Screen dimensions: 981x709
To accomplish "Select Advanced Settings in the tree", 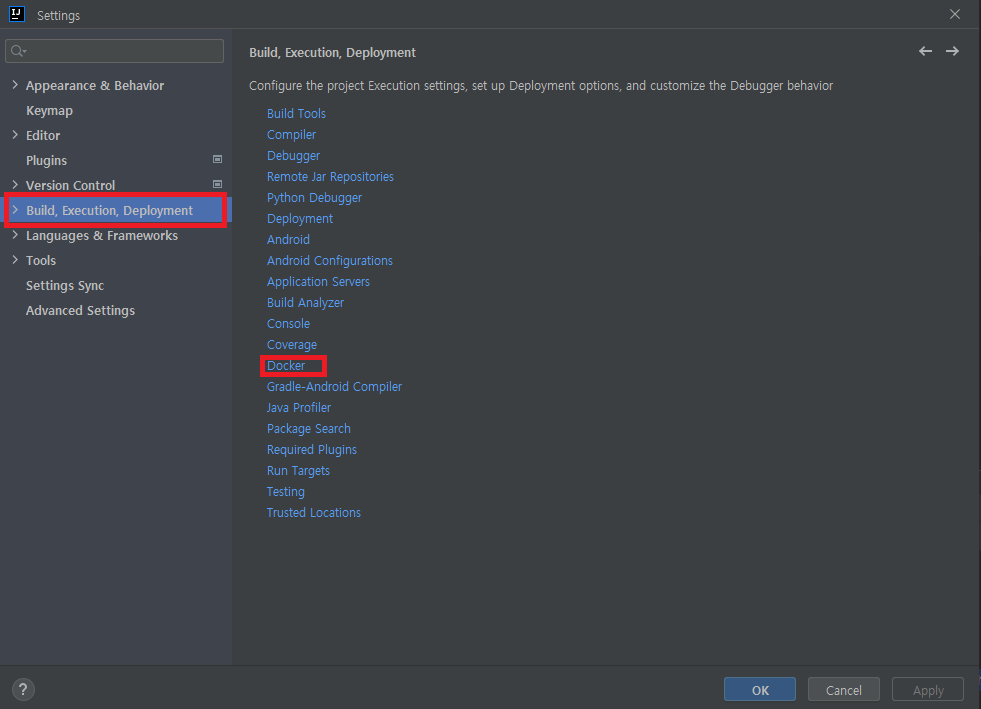I will (80, 311).
